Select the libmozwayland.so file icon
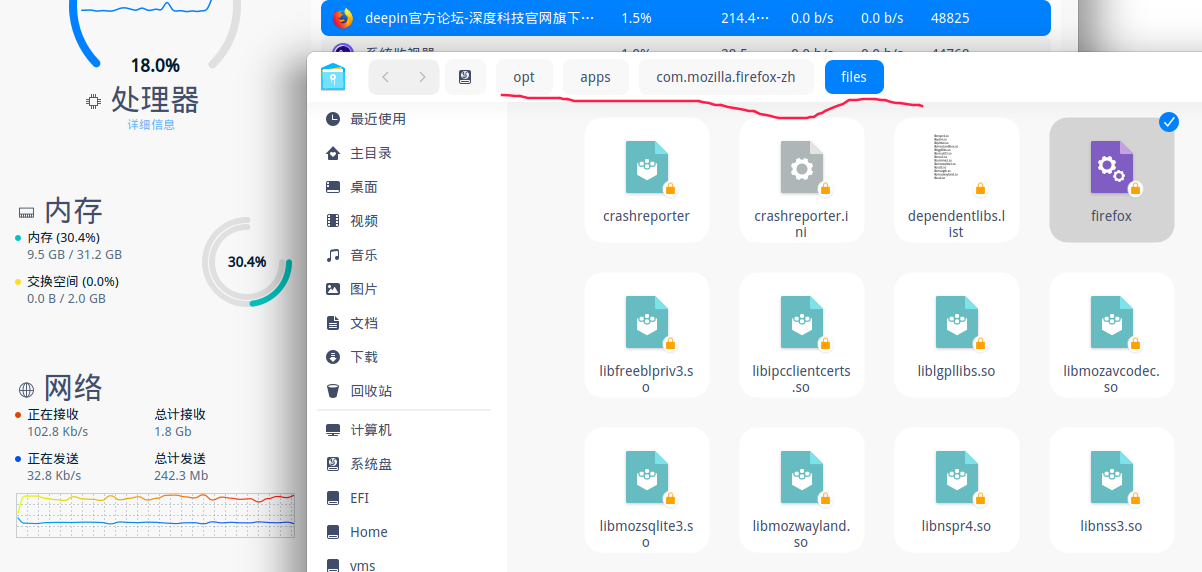1202x572 pixels. (x=801, y=477)
